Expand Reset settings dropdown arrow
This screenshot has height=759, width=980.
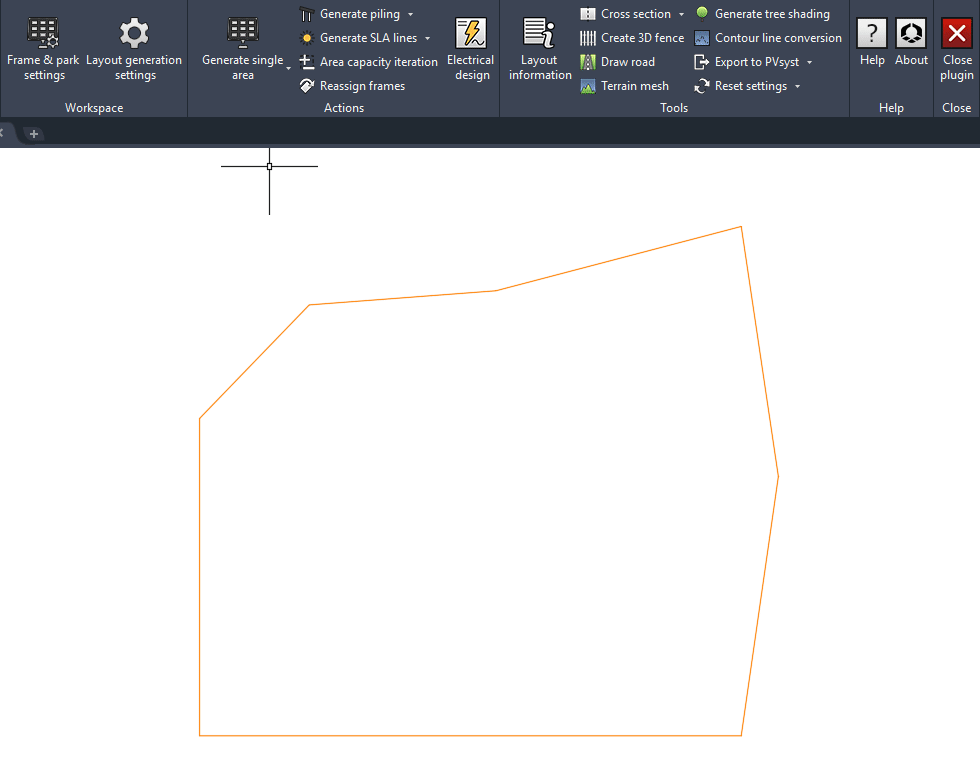tap(798, 86)
